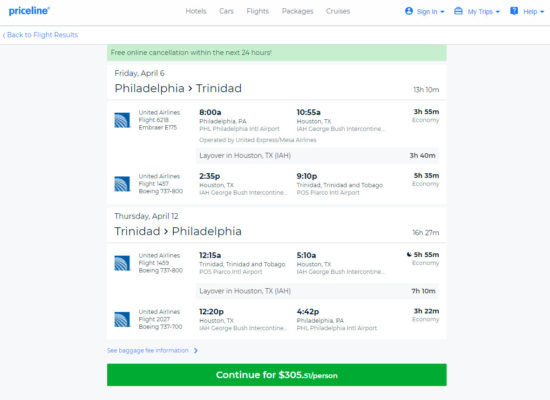Image resolution: width=550 pixels, height=400 pixels.
Task: Click the My Trips suitcase icon
Action: tap(458, 11)
